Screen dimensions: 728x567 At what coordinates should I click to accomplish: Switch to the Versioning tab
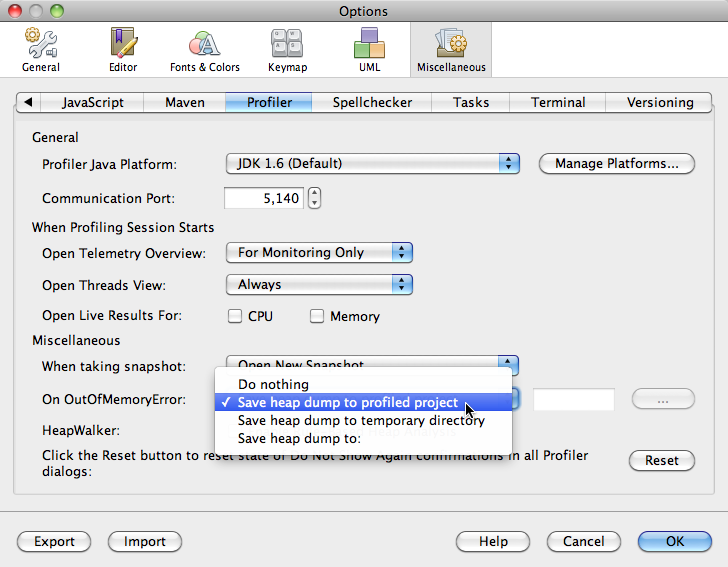pyautogui.click(x=659, y=102)
